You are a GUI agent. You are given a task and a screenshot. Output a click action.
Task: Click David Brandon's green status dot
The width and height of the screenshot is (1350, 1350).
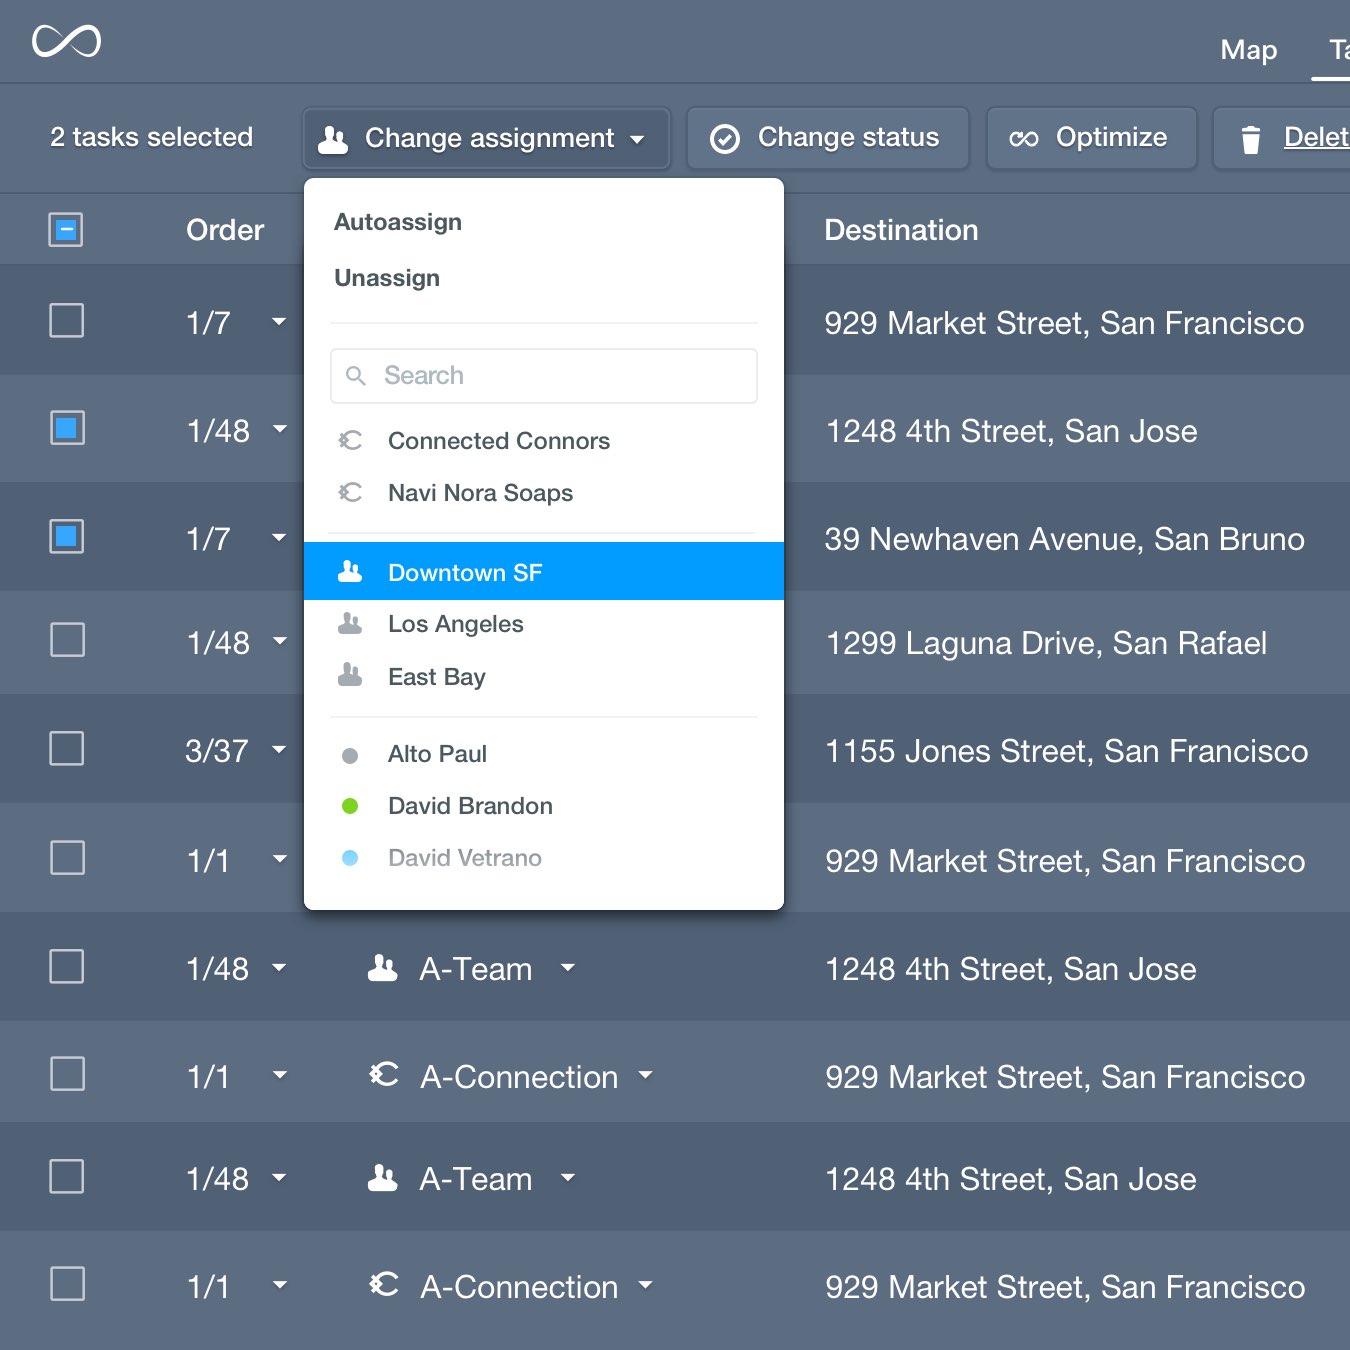(350, 806)
